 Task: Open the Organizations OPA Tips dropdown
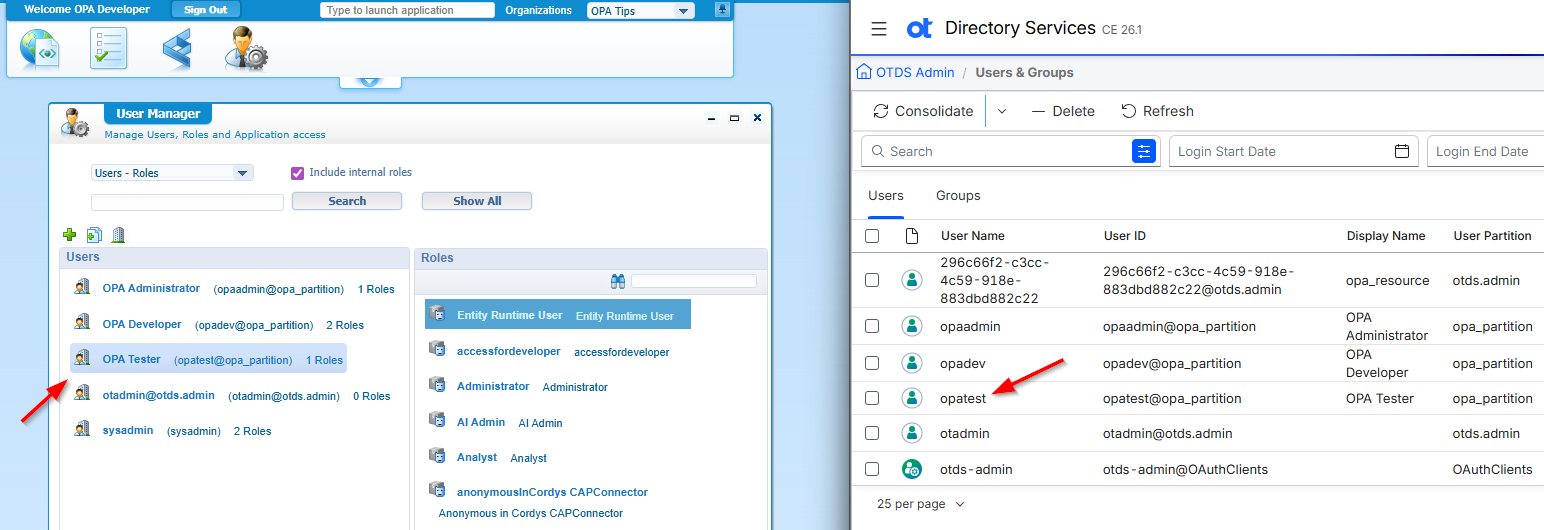tap(641, 11)
